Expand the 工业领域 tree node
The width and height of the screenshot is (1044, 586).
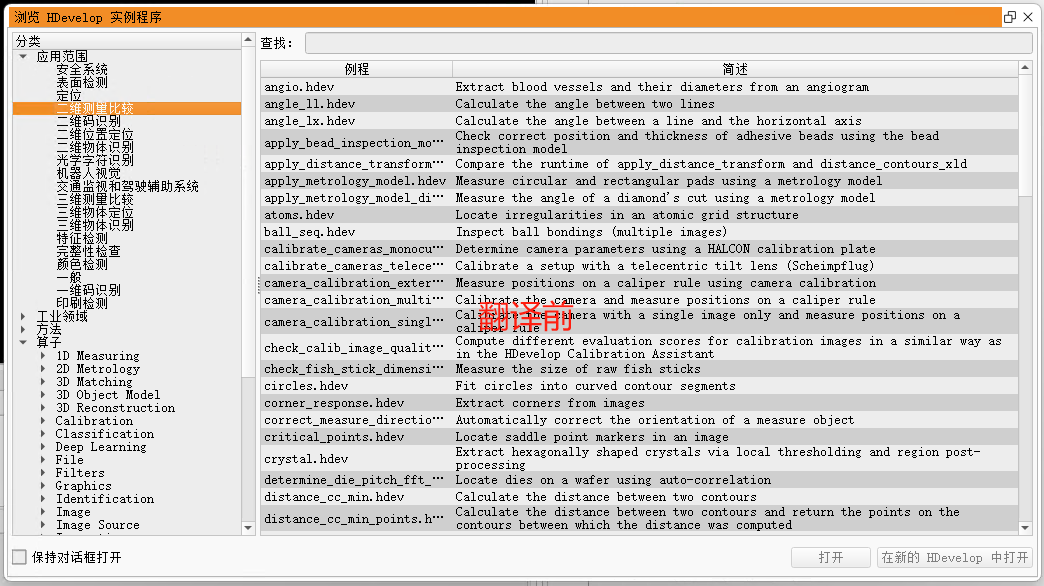click(x=23, y=316)
